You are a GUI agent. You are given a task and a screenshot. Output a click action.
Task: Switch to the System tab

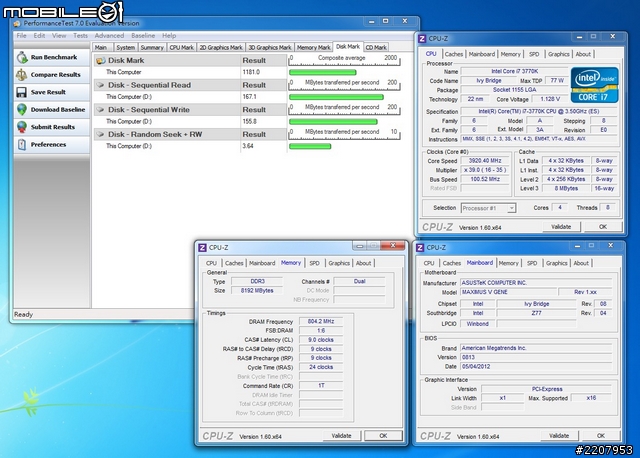coord(125,47)
